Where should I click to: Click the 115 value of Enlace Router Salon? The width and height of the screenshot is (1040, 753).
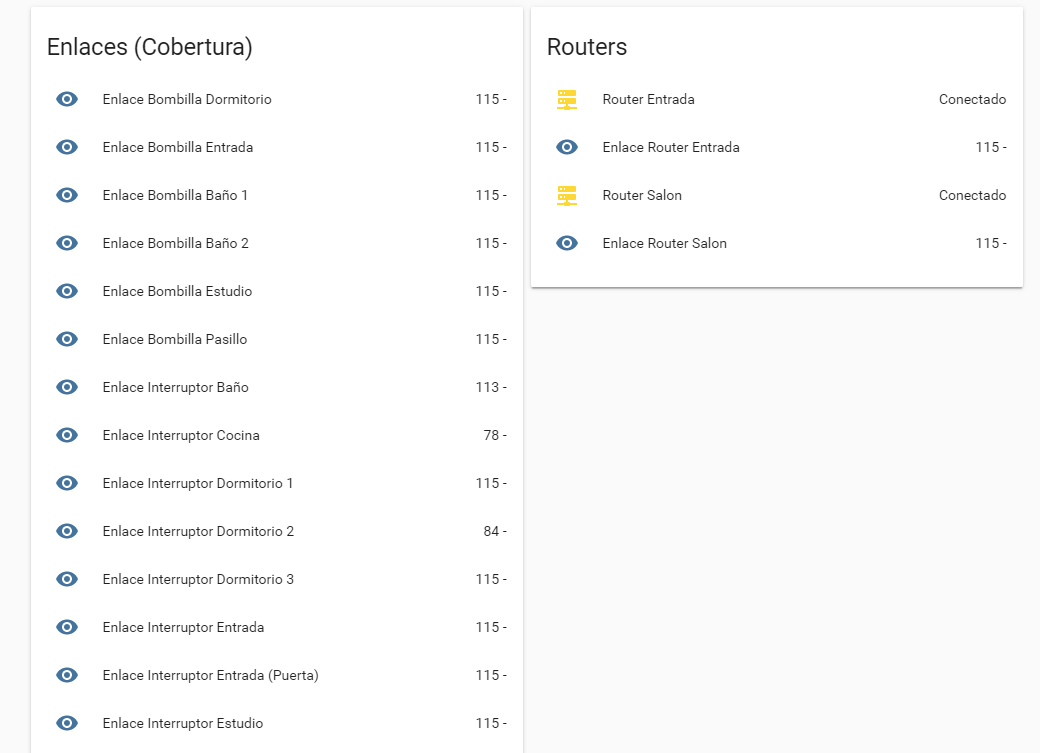coord(991,243)
